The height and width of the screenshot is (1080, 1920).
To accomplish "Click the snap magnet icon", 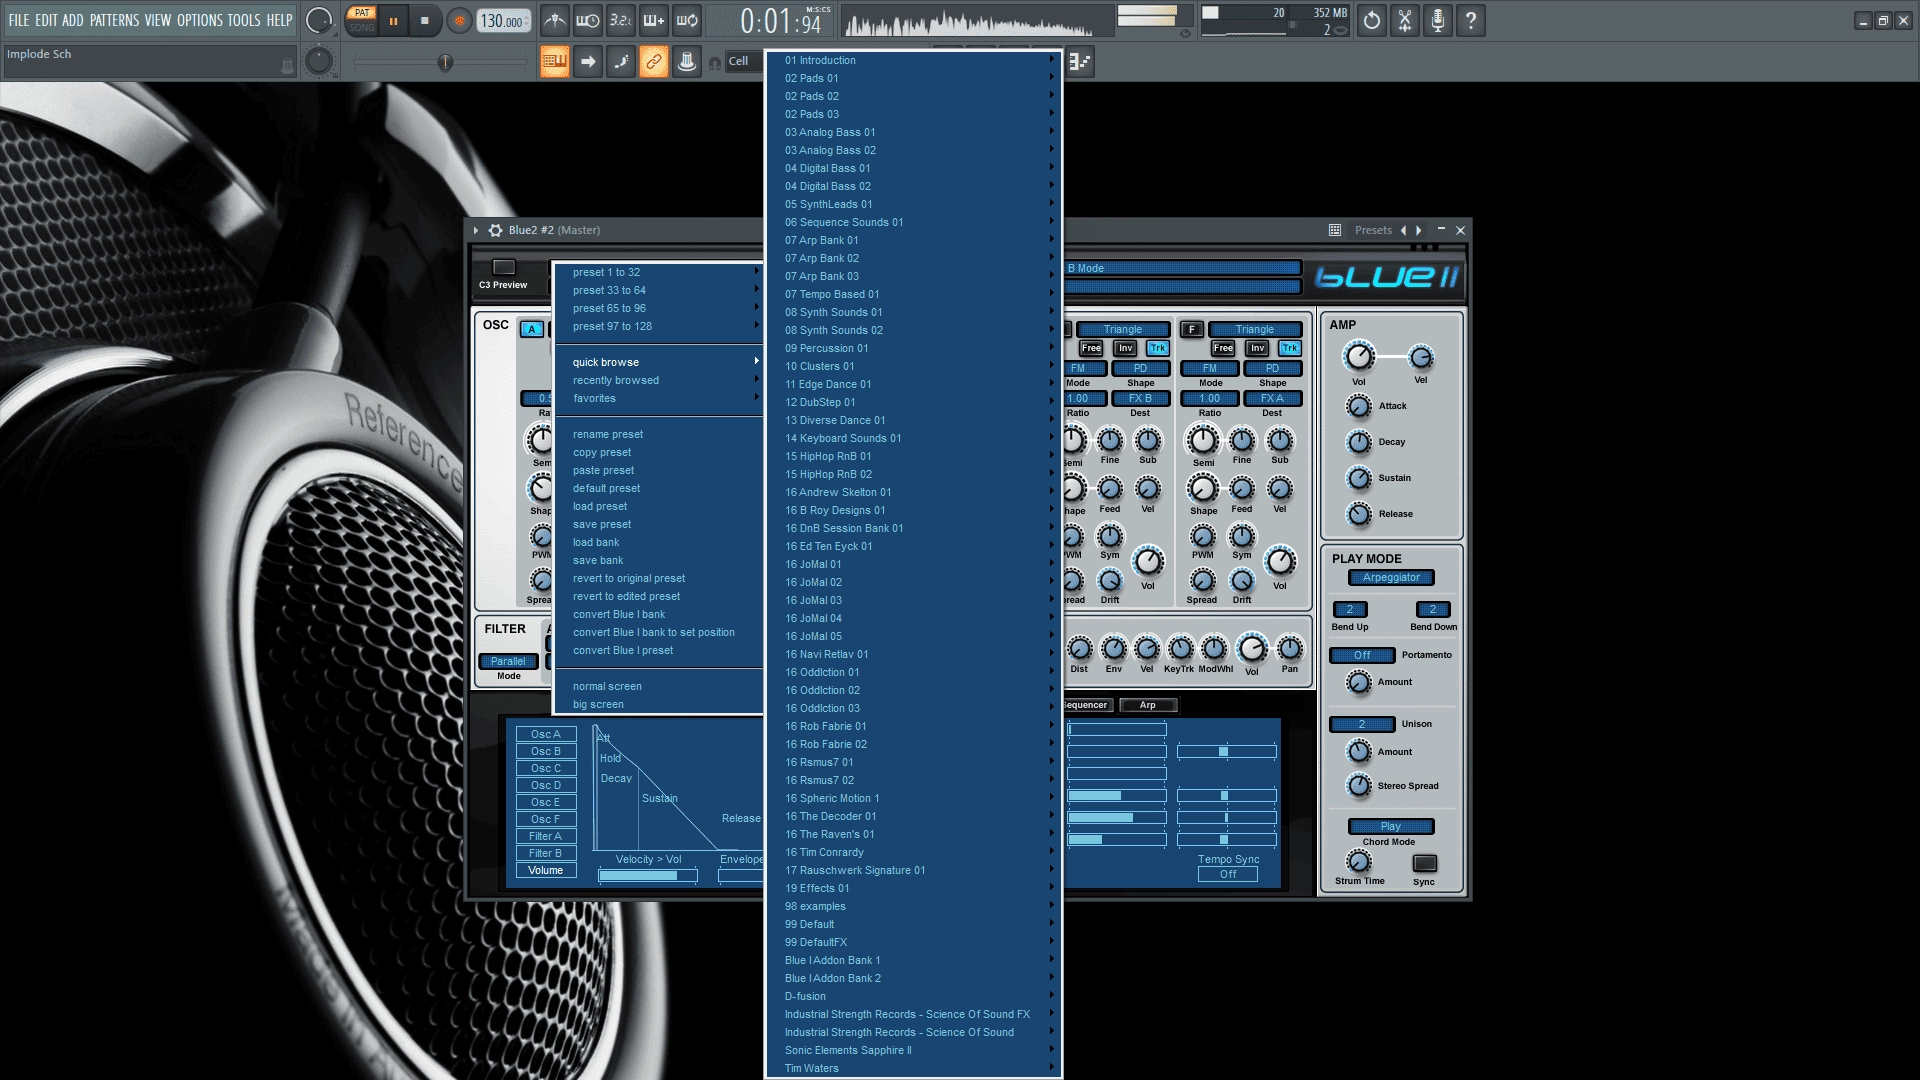I will coord(715,63).
